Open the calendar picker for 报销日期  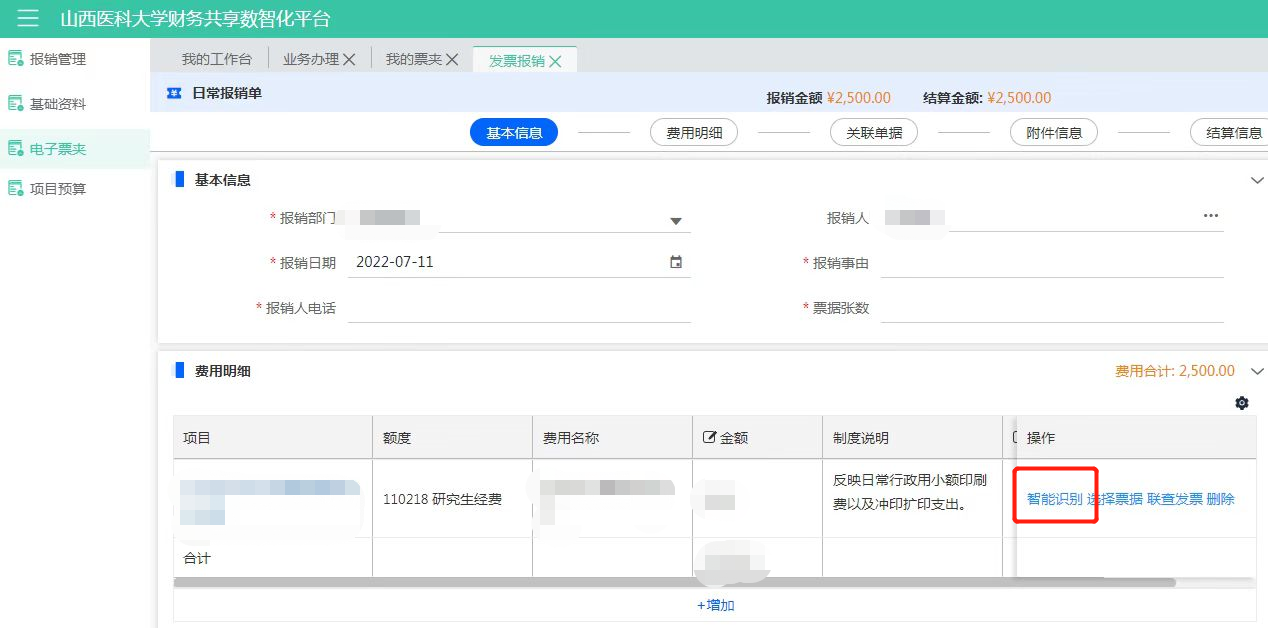coord(676,262)
